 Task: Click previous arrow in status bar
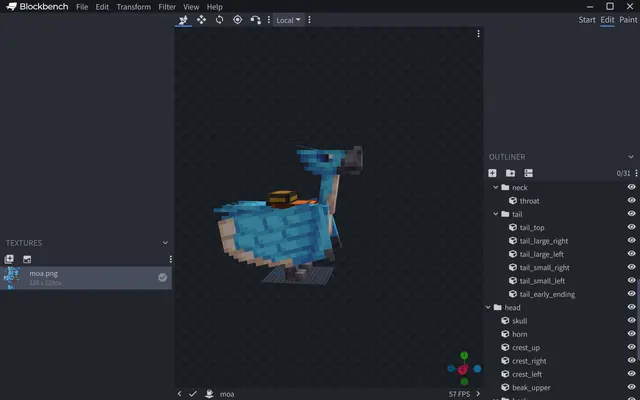click(x=180, y=394)
